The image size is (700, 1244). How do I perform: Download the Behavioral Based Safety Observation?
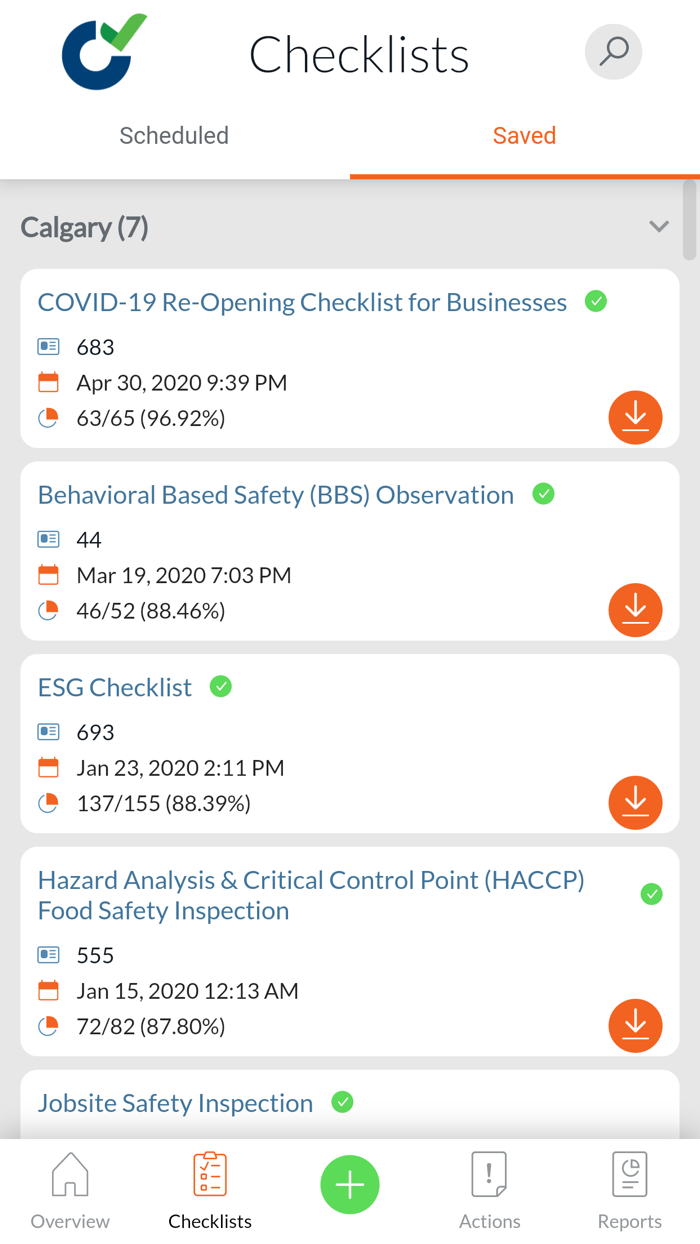point(635,610)
